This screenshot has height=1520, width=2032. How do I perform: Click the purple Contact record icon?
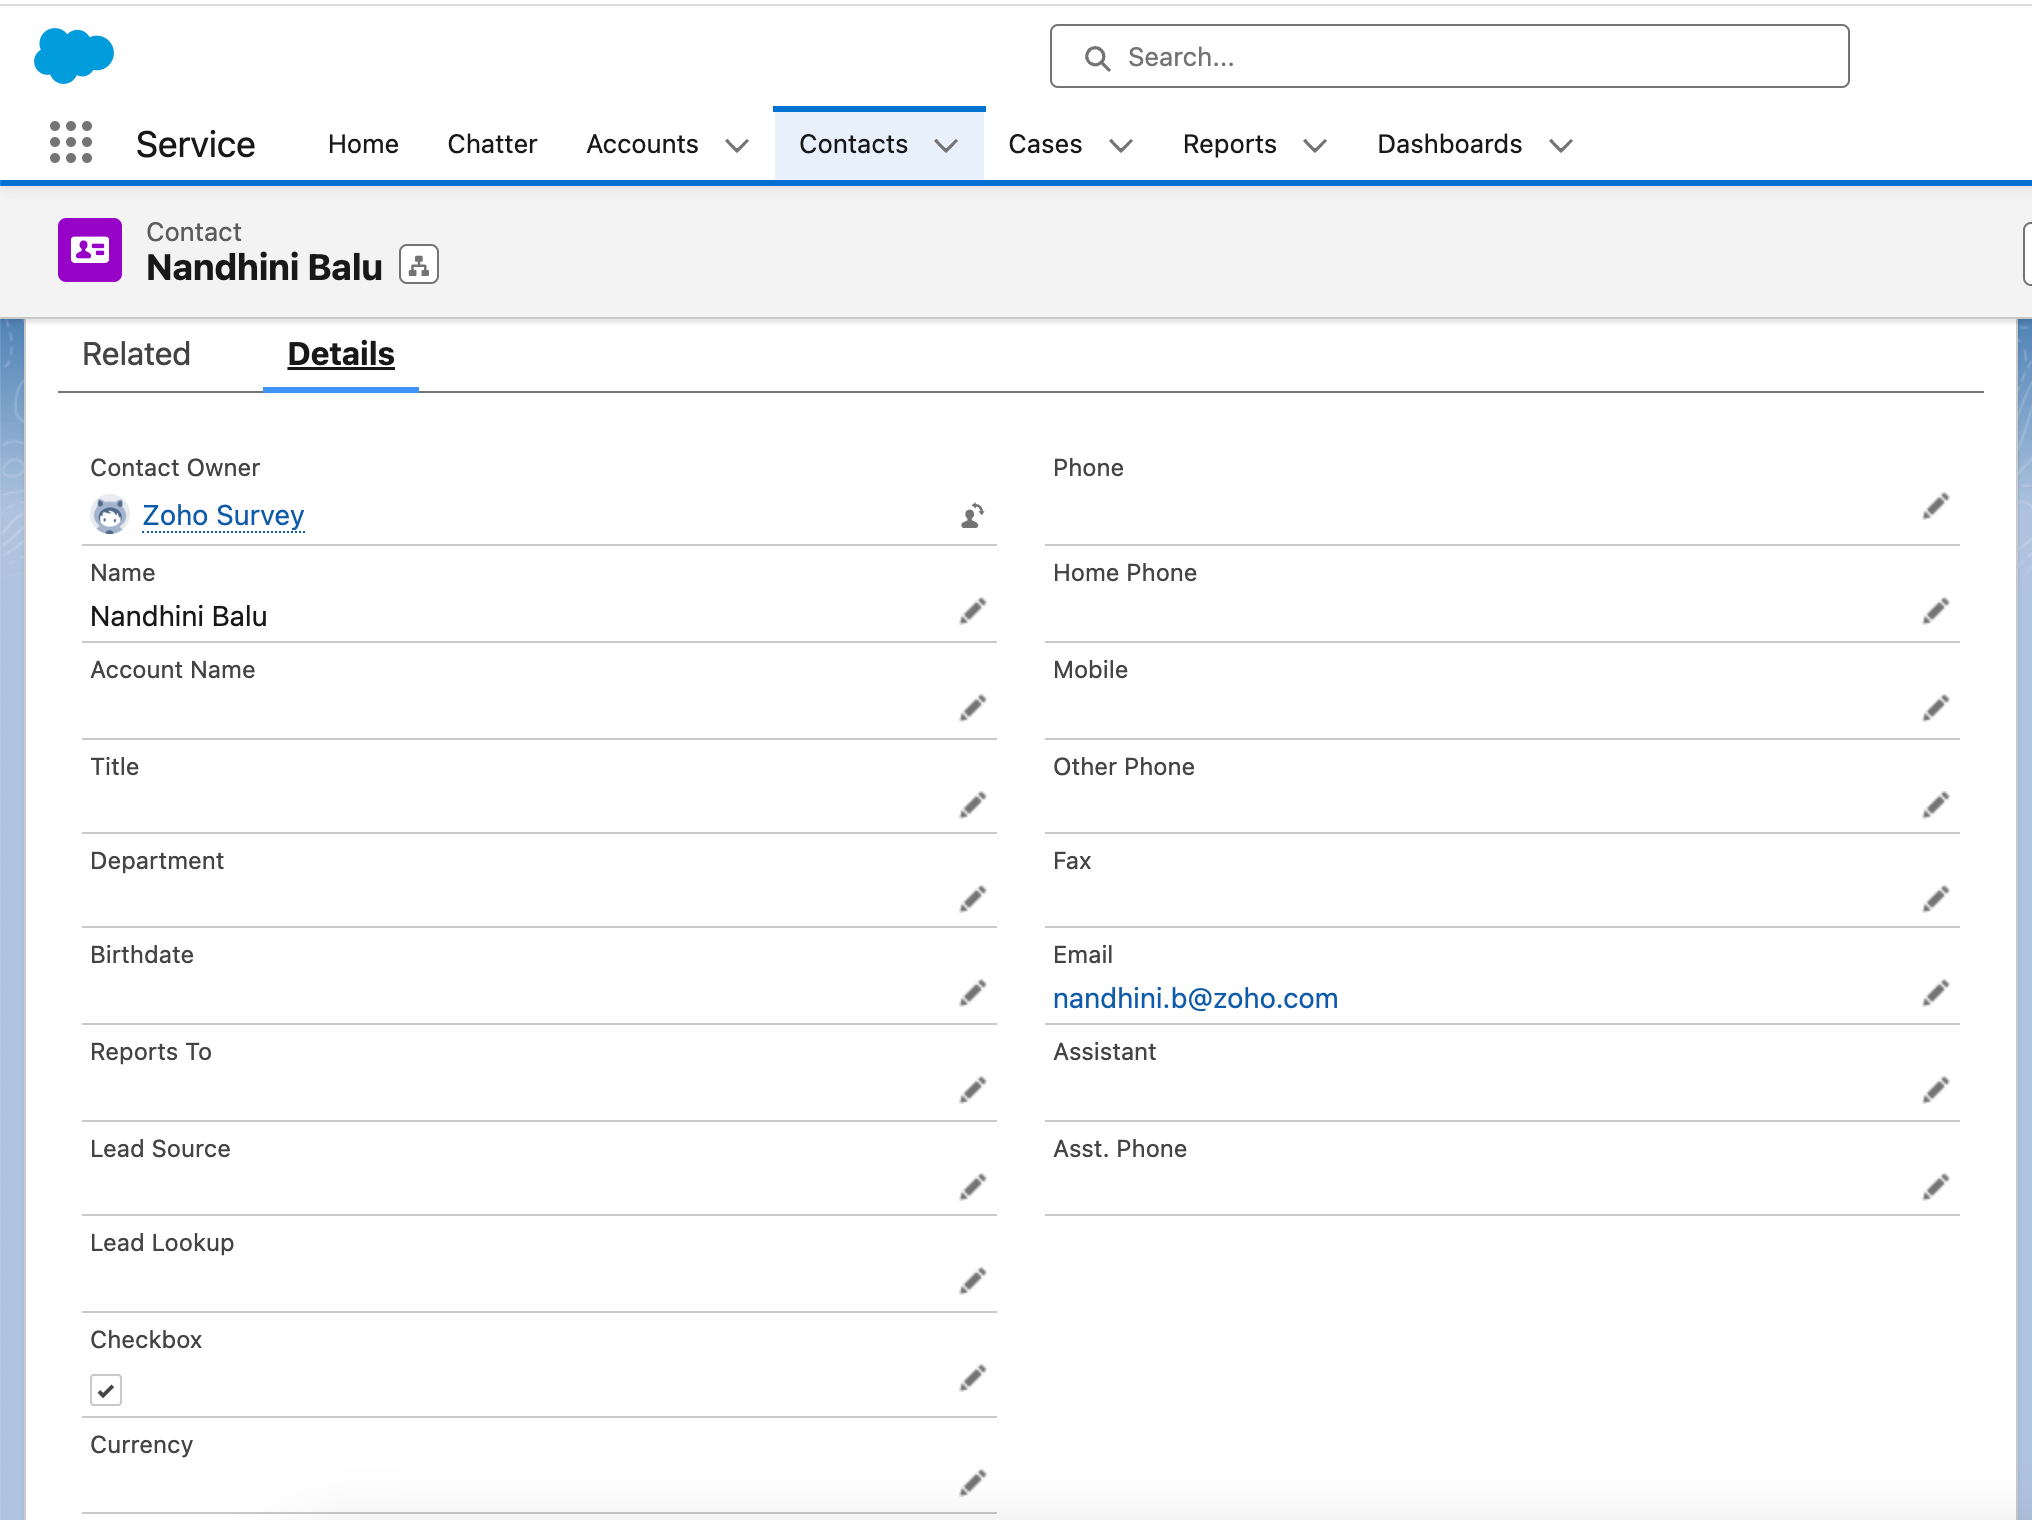(x=90, y=250)
